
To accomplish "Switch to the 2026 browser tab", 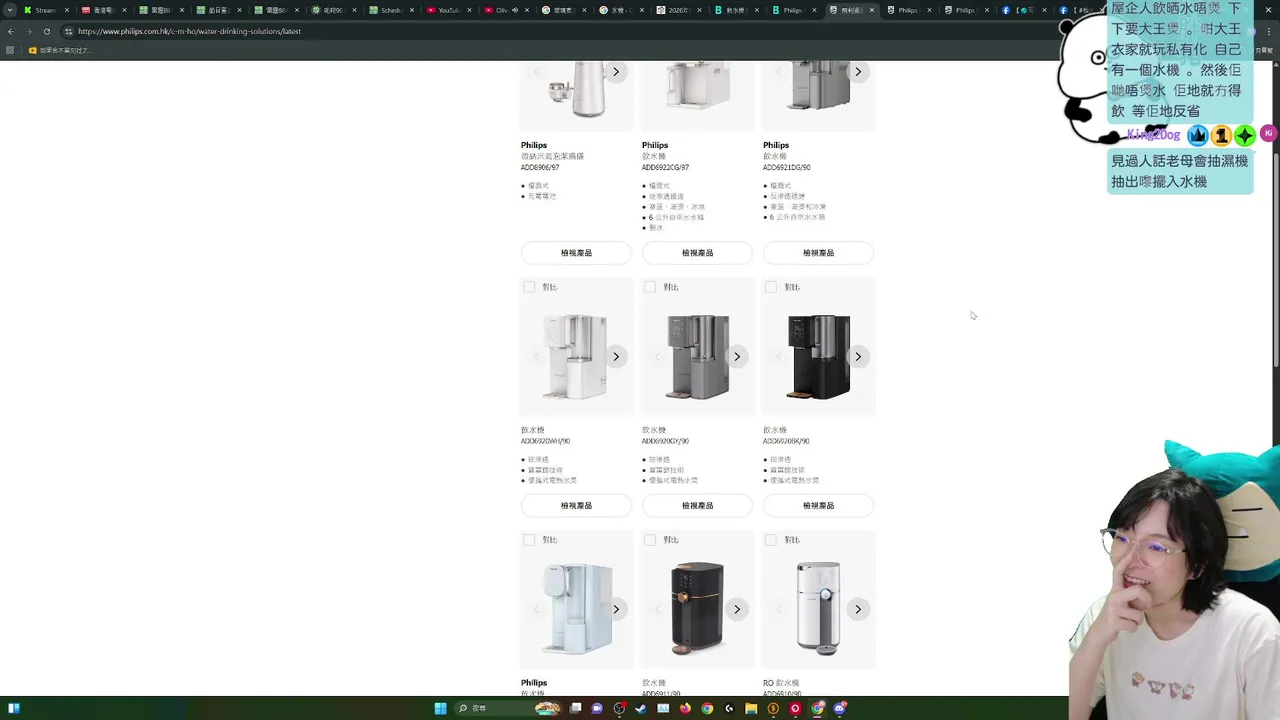I will tap(677, 10).
